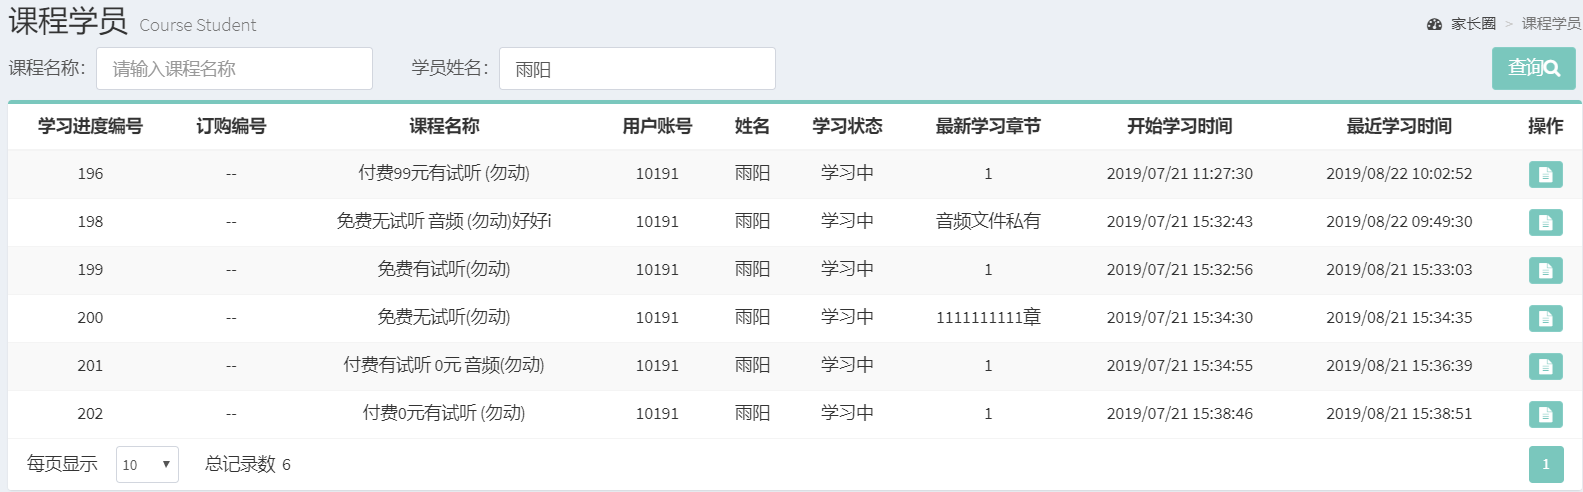Click the 最近学习时间 column header
Viewport: 1583px width, 492px height.
(x=1399, y=126)
